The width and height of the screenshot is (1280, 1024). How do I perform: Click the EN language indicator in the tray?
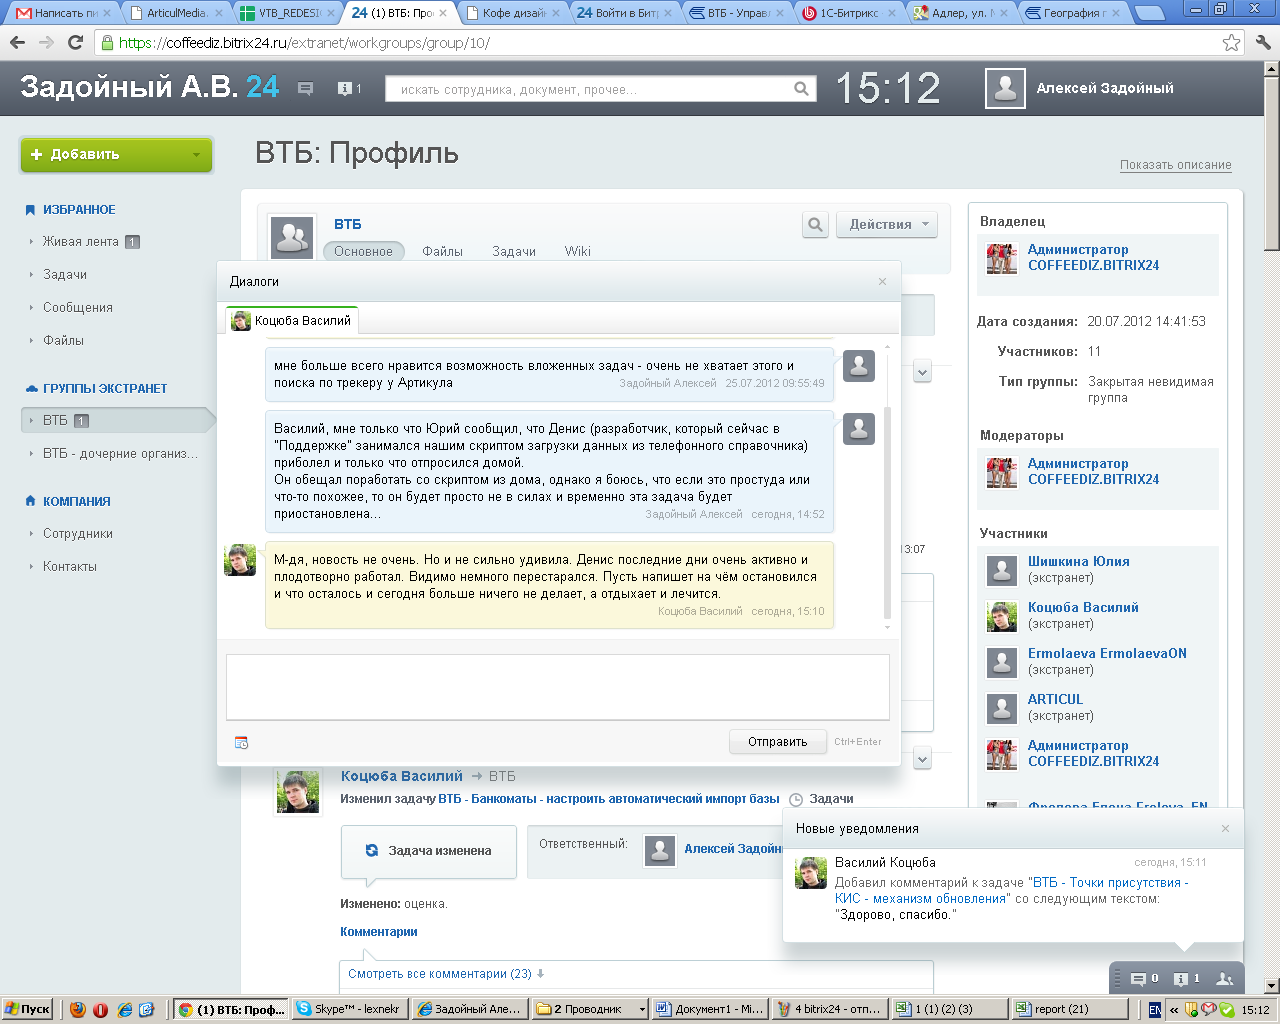click(1155, 1010)
